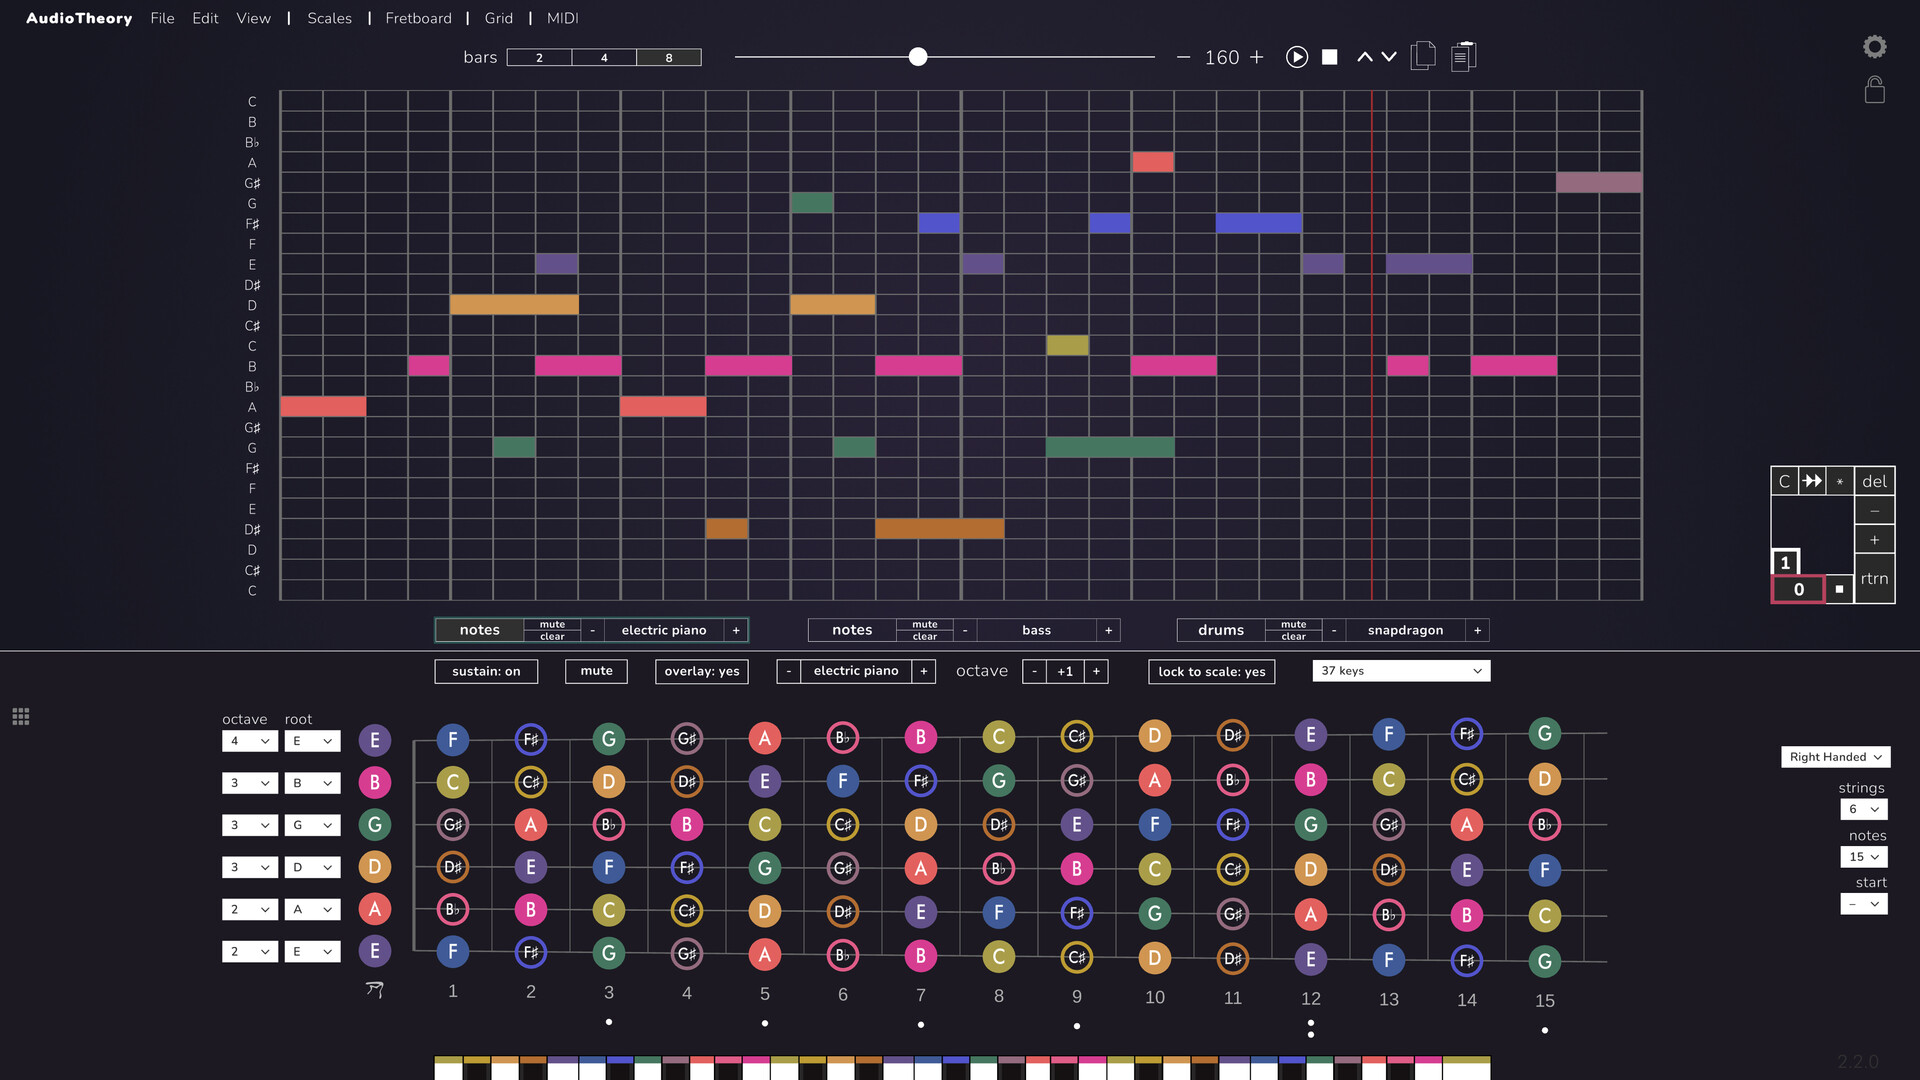This screenshot has width=1920, height=1080.
Task: Toggle overlay setting off
Action: (x=701, y=671)
